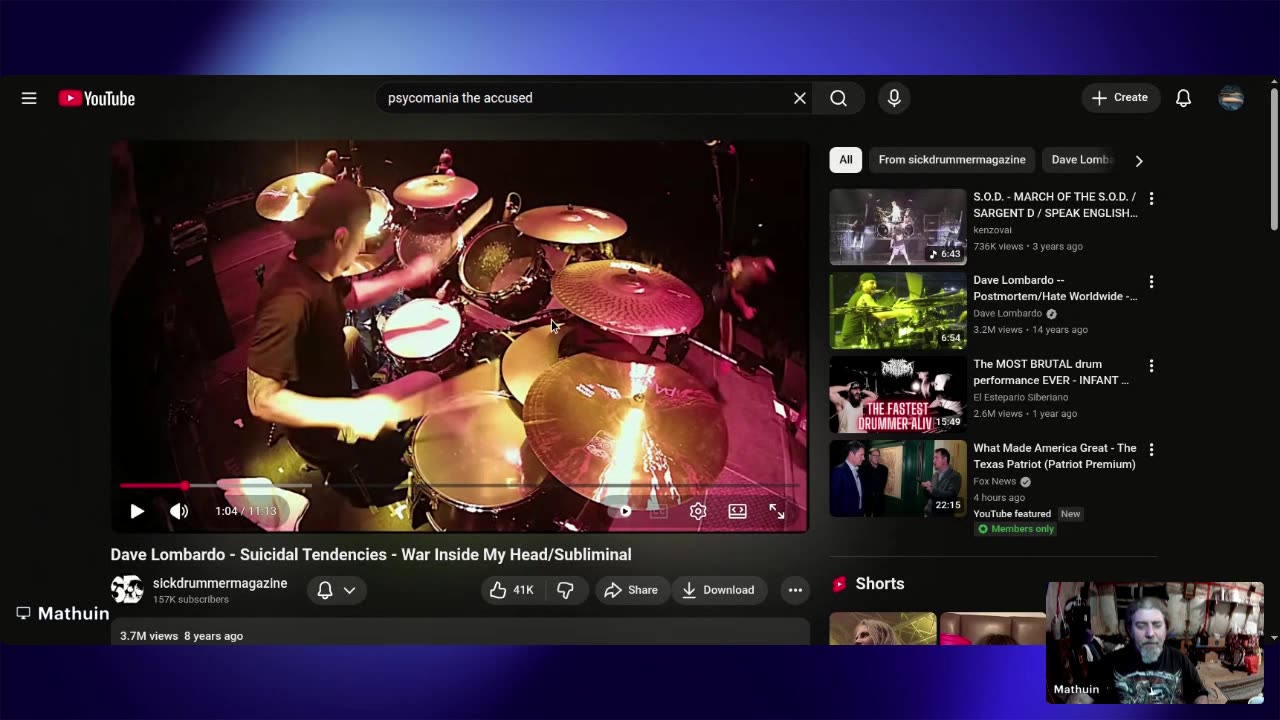
Task: Open sickdrummermagazine channel avatar
Action: point(127,590)
